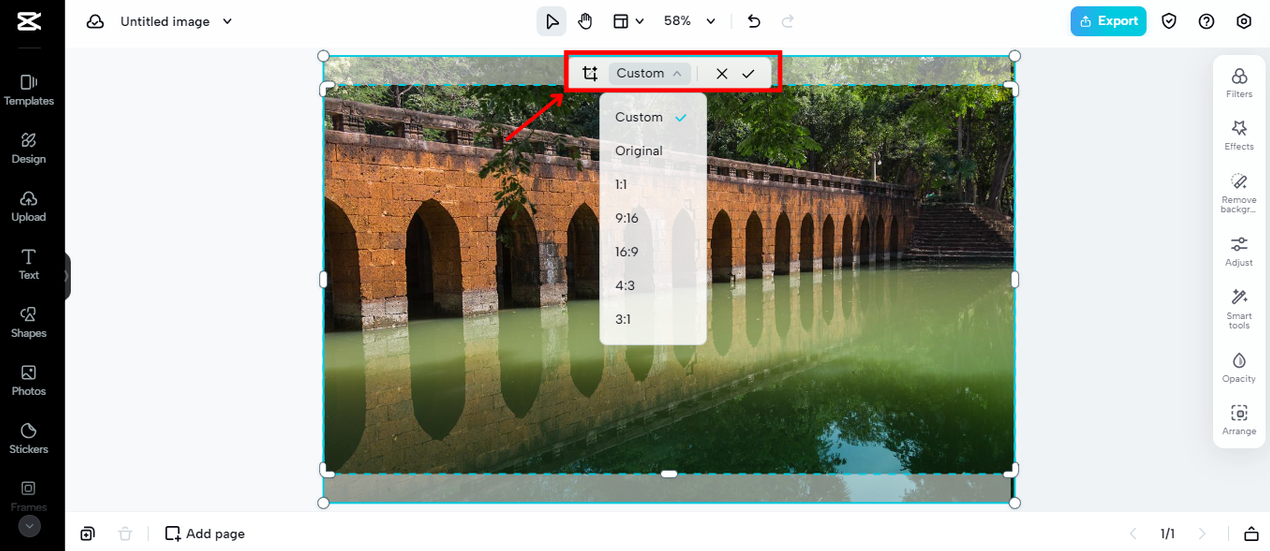This screenshot has width=1270, height=551.
Task: Go to next page arrow
Action: [x=1202, y=534]
